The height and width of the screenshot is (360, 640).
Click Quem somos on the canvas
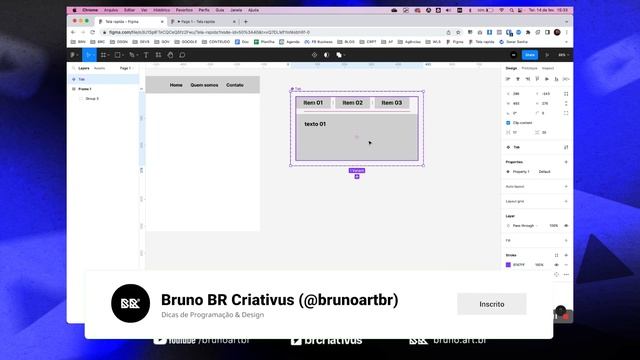(x=204, y=85)
